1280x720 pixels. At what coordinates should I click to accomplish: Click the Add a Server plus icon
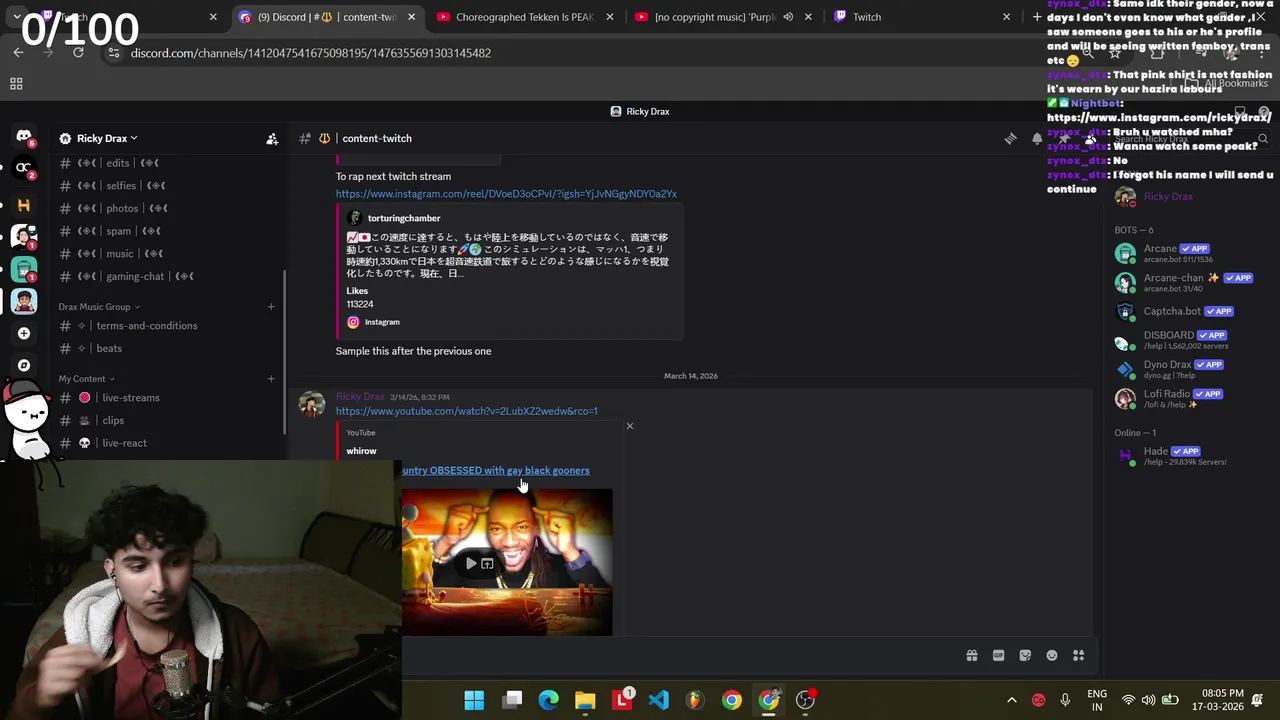(24, 333)
